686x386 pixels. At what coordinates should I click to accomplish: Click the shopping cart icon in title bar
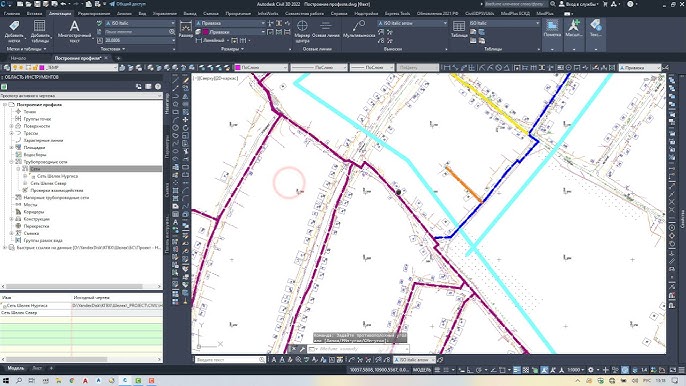pos(605,4)
